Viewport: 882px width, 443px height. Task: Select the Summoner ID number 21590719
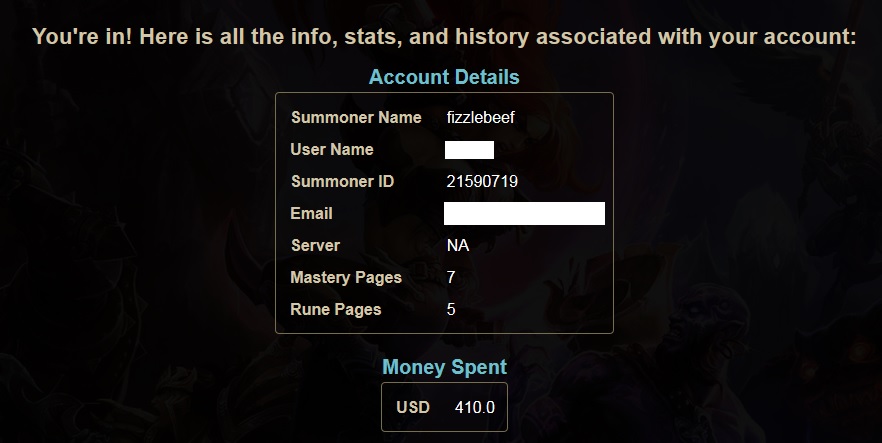tap(482, 182)
